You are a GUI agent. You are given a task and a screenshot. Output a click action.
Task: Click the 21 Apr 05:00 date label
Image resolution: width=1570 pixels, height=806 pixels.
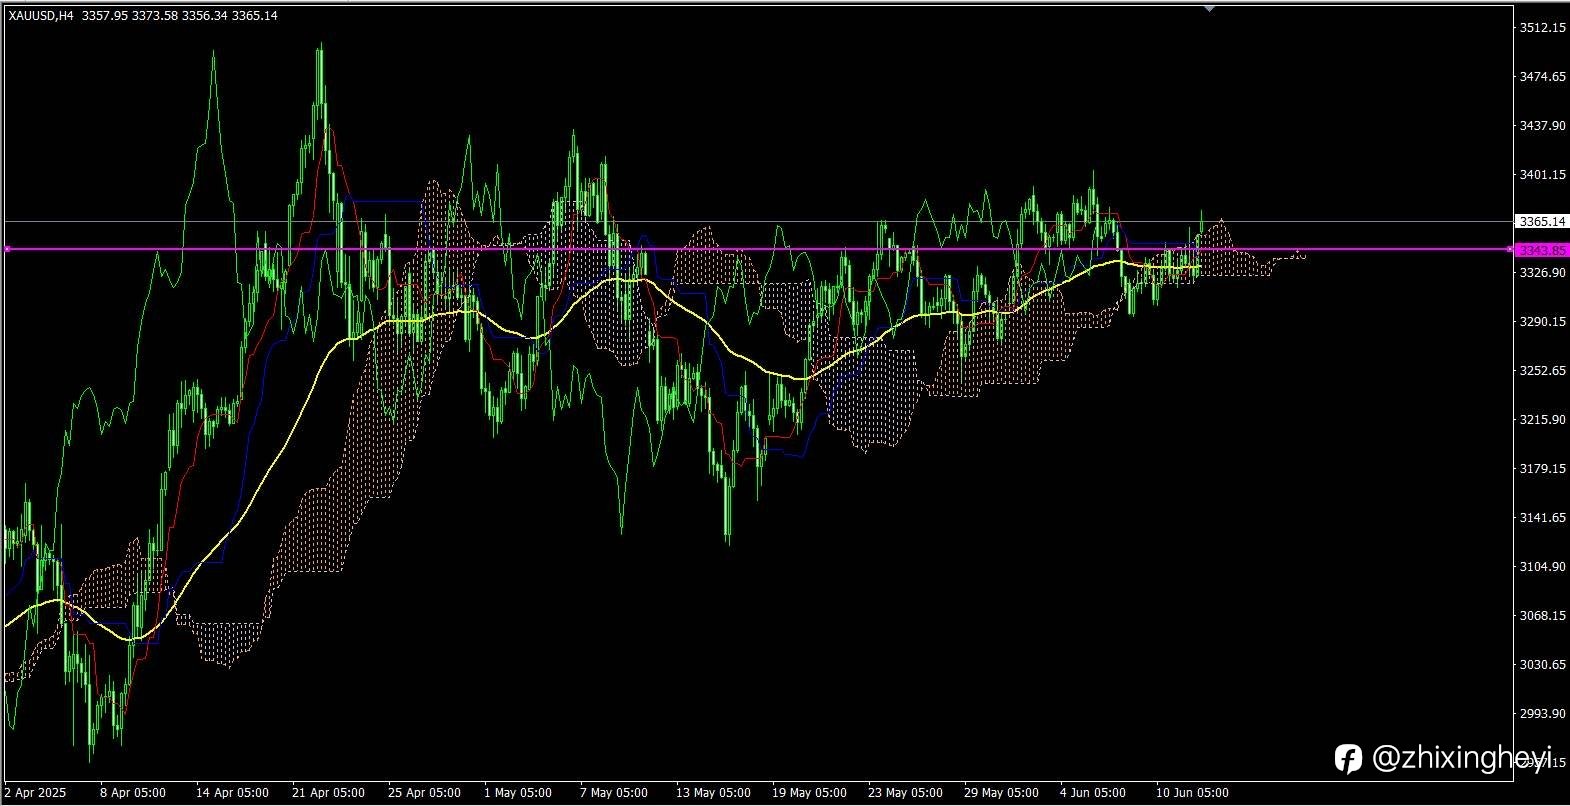(x=328, y=793)
